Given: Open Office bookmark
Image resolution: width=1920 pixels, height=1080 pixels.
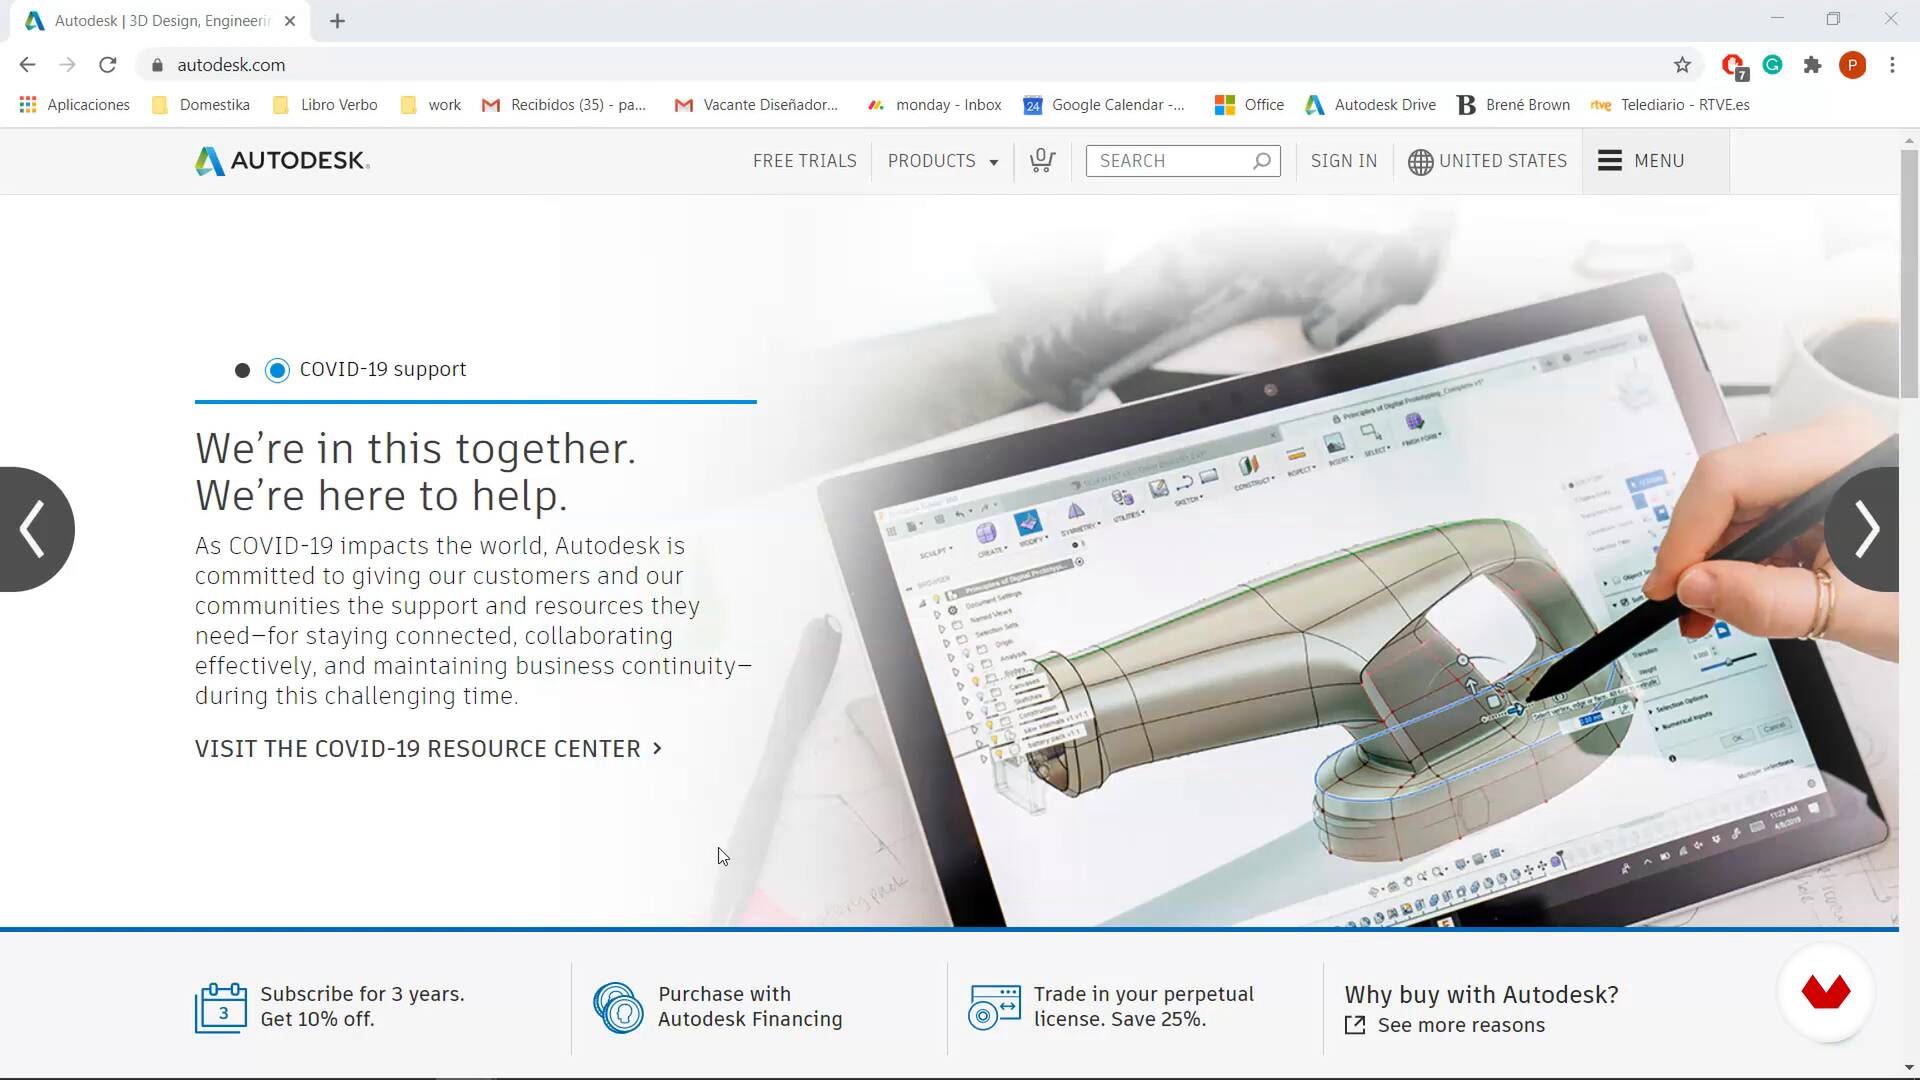Looking at the screenshot, I should 1249,105.
